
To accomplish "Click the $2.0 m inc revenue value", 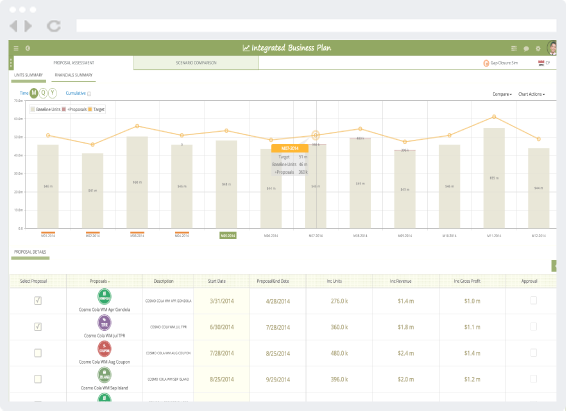I will (x=406, y=380).
